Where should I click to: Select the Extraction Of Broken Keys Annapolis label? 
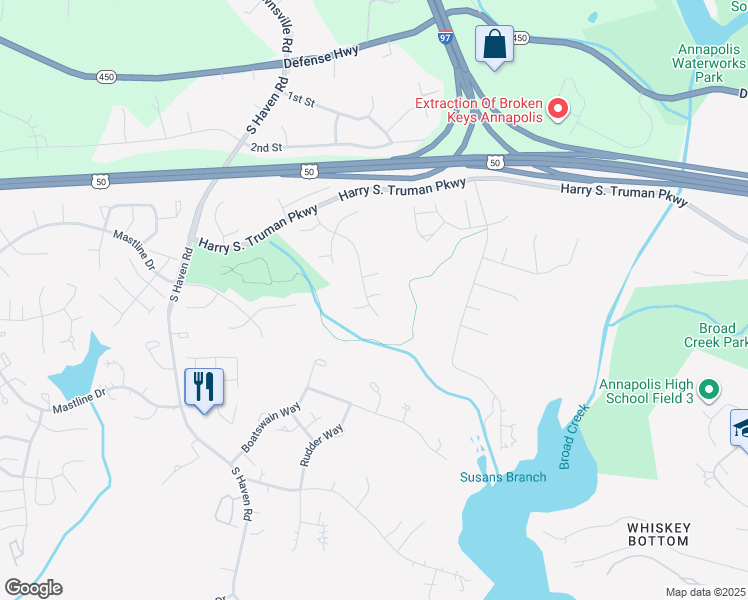point(479,110)
